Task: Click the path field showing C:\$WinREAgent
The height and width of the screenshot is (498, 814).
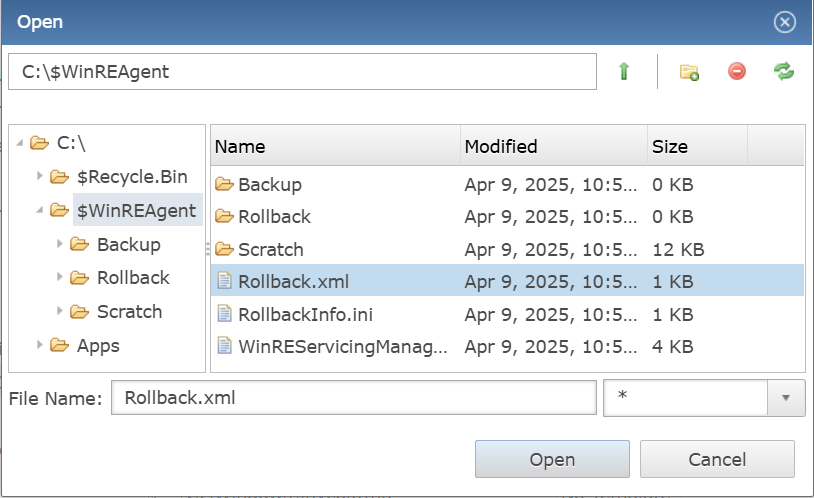Action: [302, 72]
